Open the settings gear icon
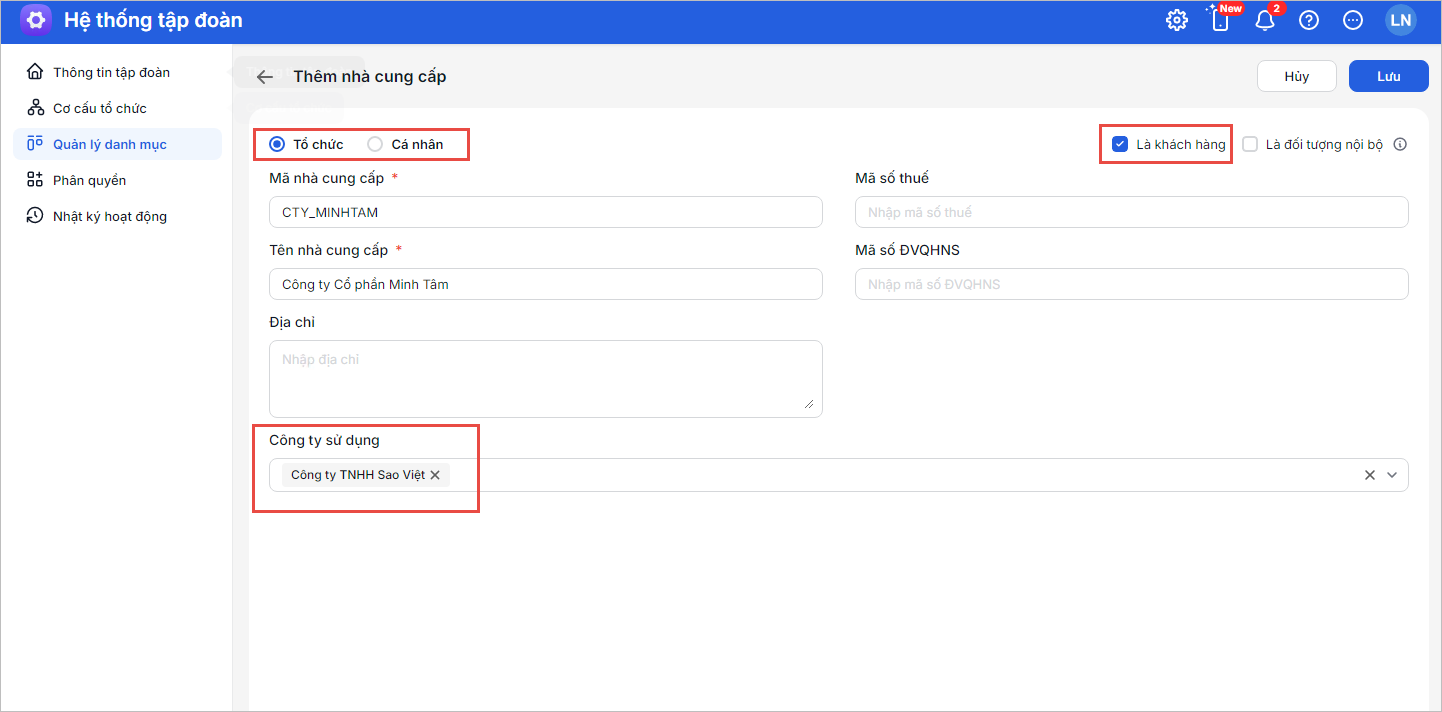 [1177, 20]
